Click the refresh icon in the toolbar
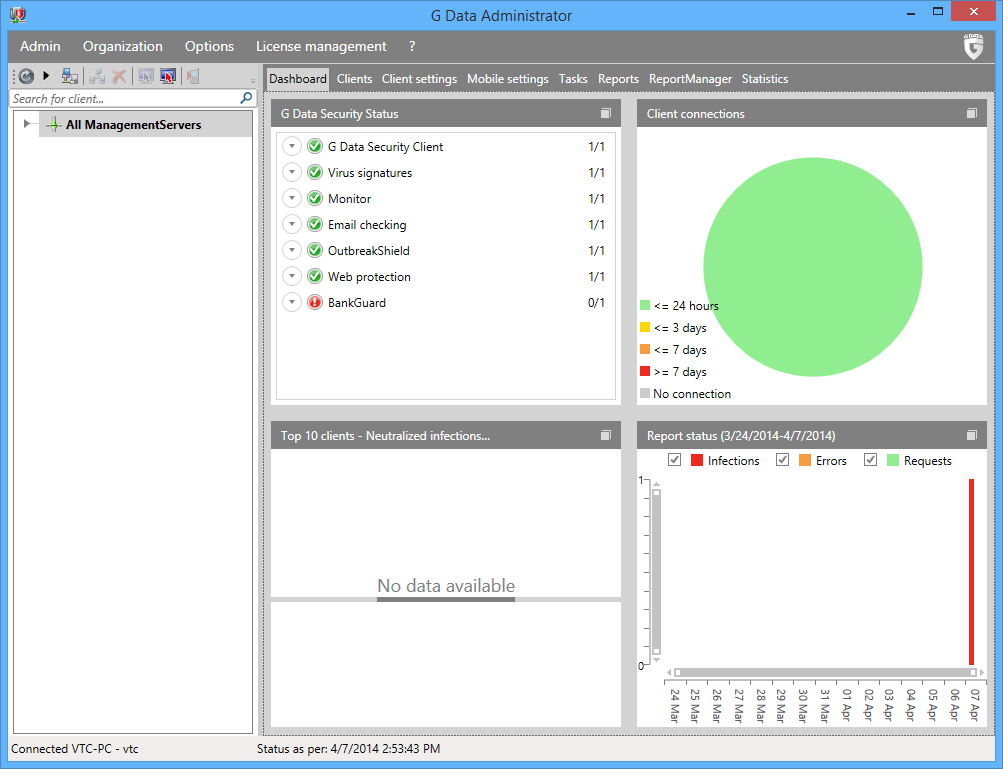The height and width of the screenshot is (769, 1003). pyautogui.click(x=26, y=76)
